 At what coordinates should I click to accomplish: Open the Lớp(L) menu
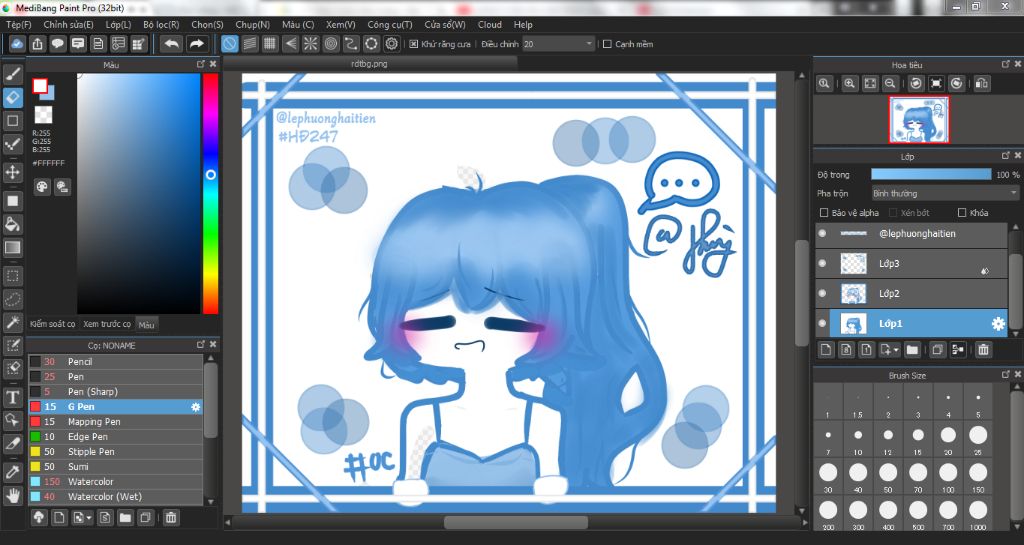(x=118, y=24)
